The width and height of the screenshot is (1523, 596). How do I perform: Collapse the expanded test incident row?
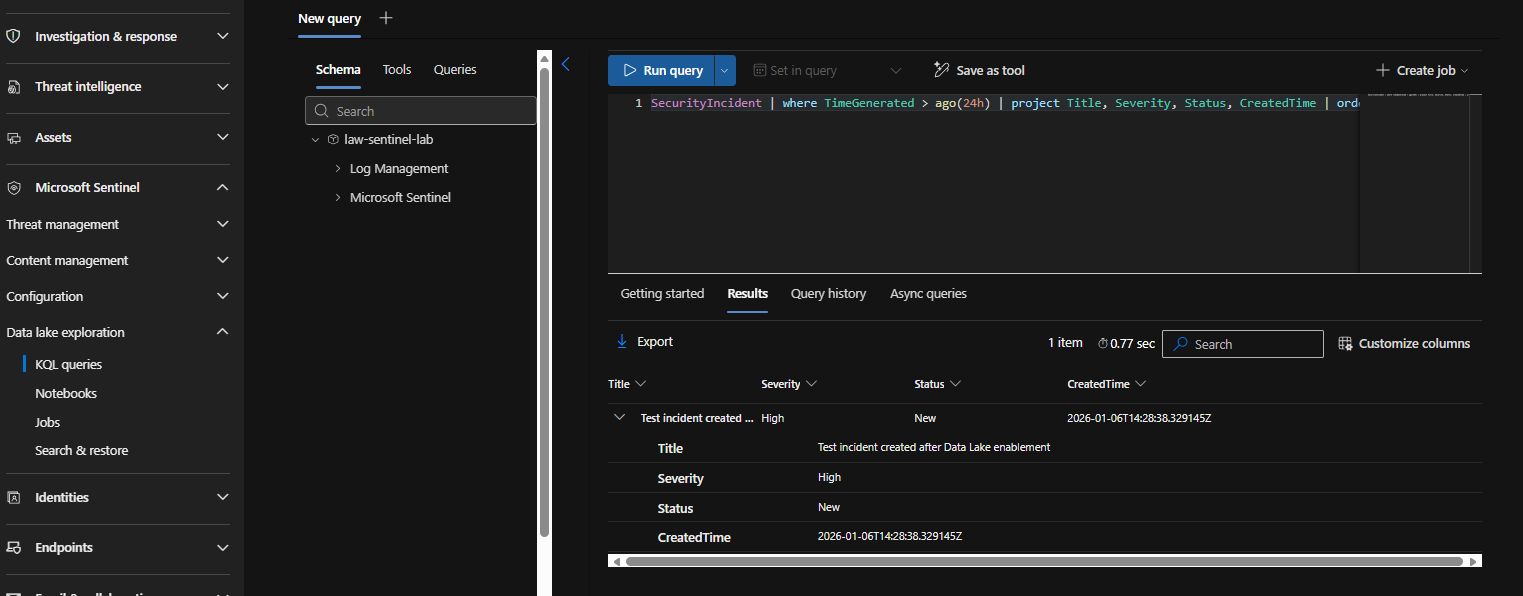[619, 417]
